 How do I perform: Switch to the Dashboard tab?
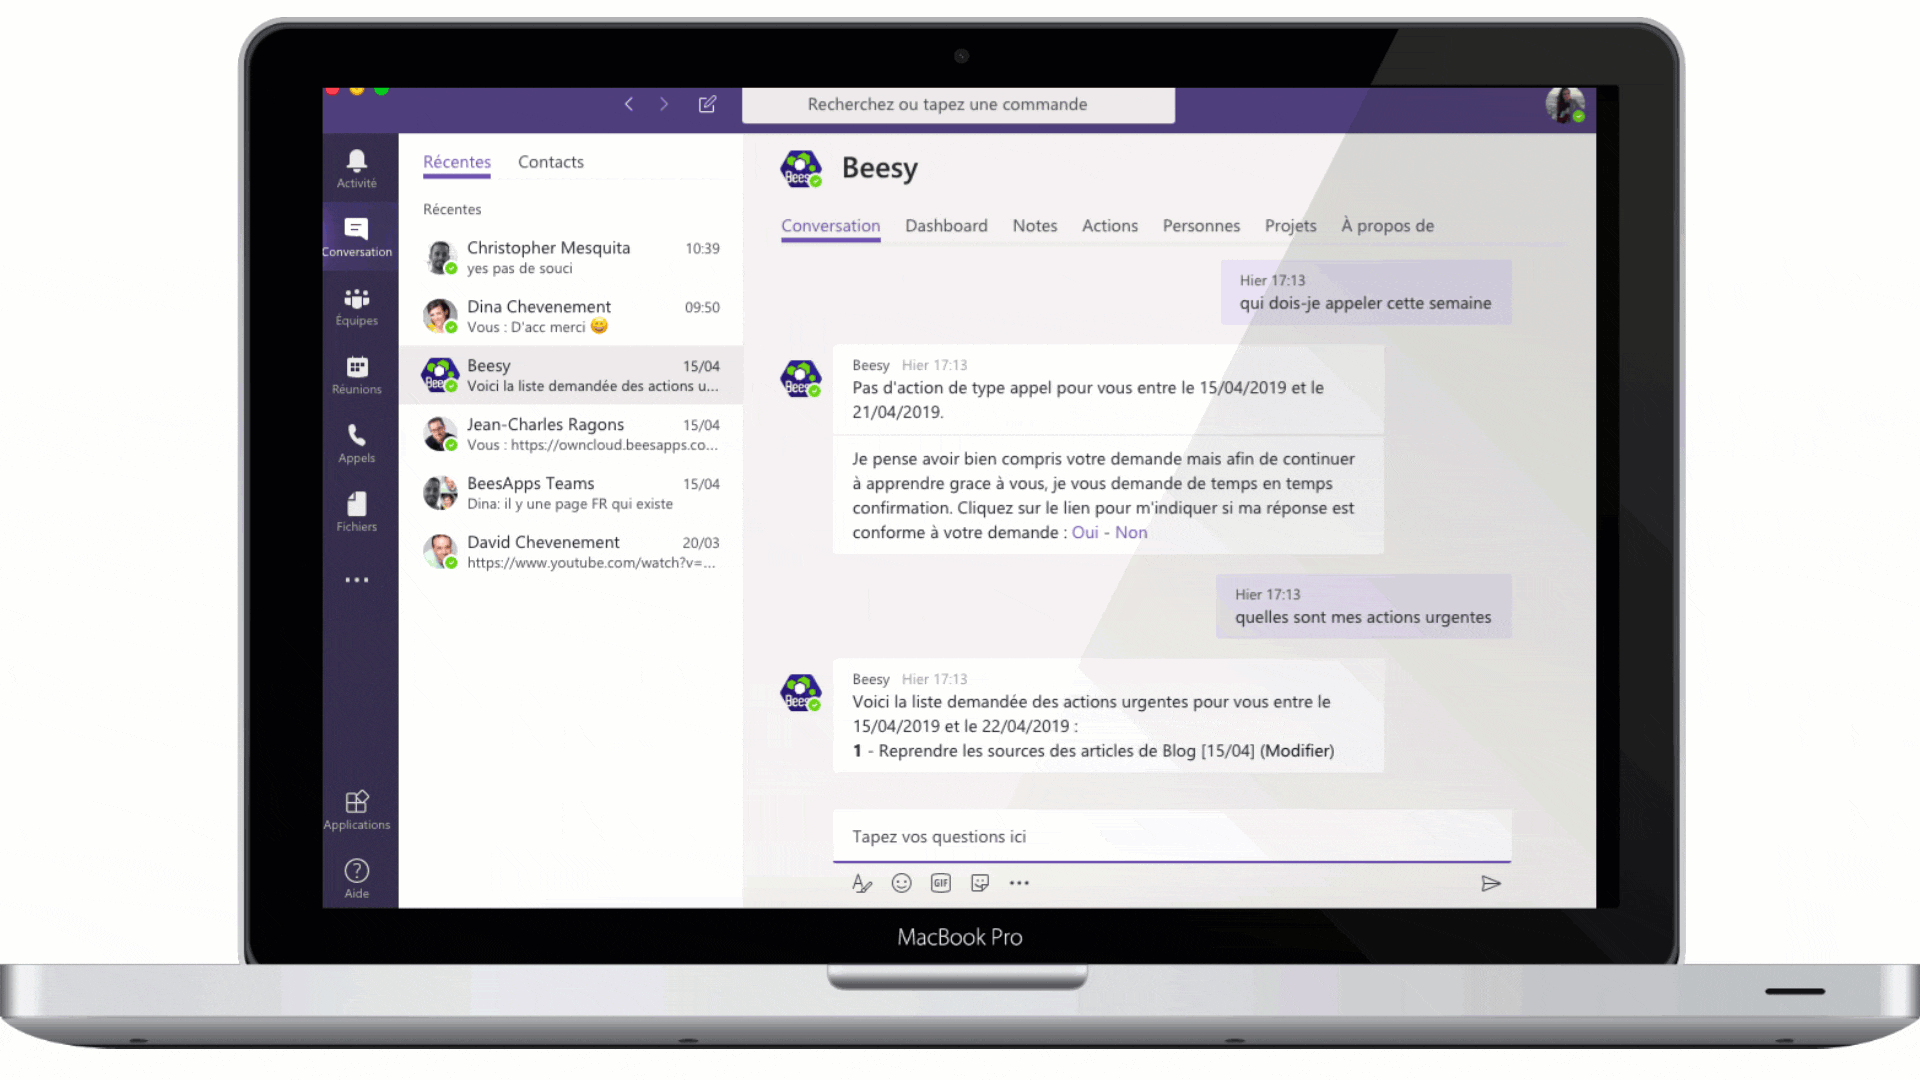click(945, 225)
